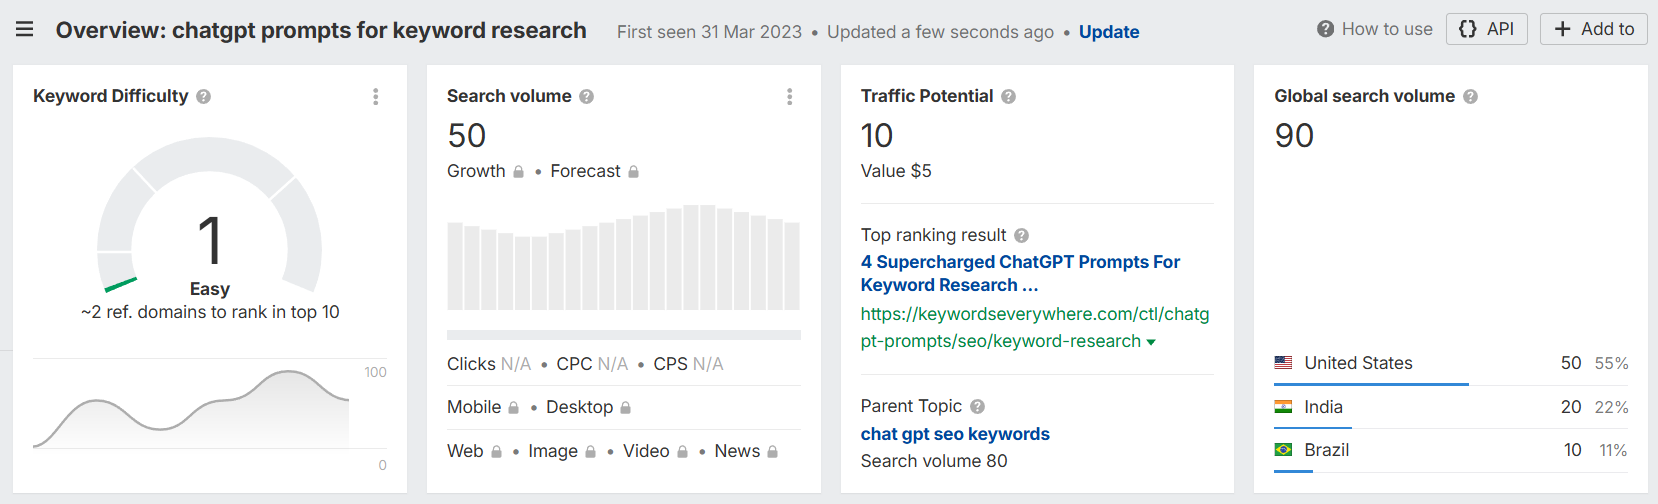The height and width of the screenshot is (504, 1658).
Task: Select the Brazil country row label
Action: tap(1326, 450)
